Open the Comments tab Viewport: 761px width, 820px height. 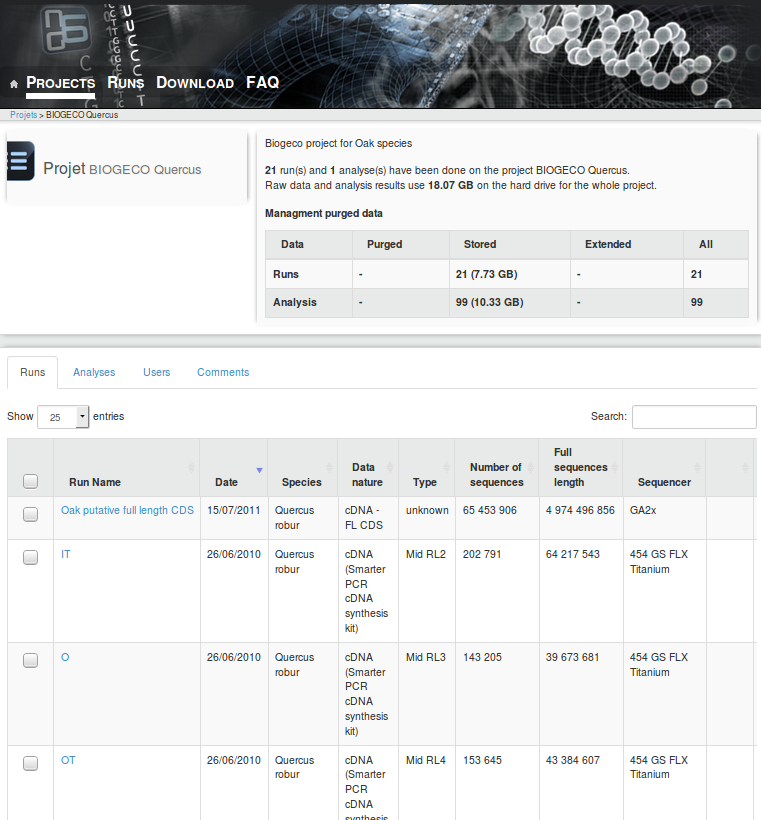click(223, 372)
